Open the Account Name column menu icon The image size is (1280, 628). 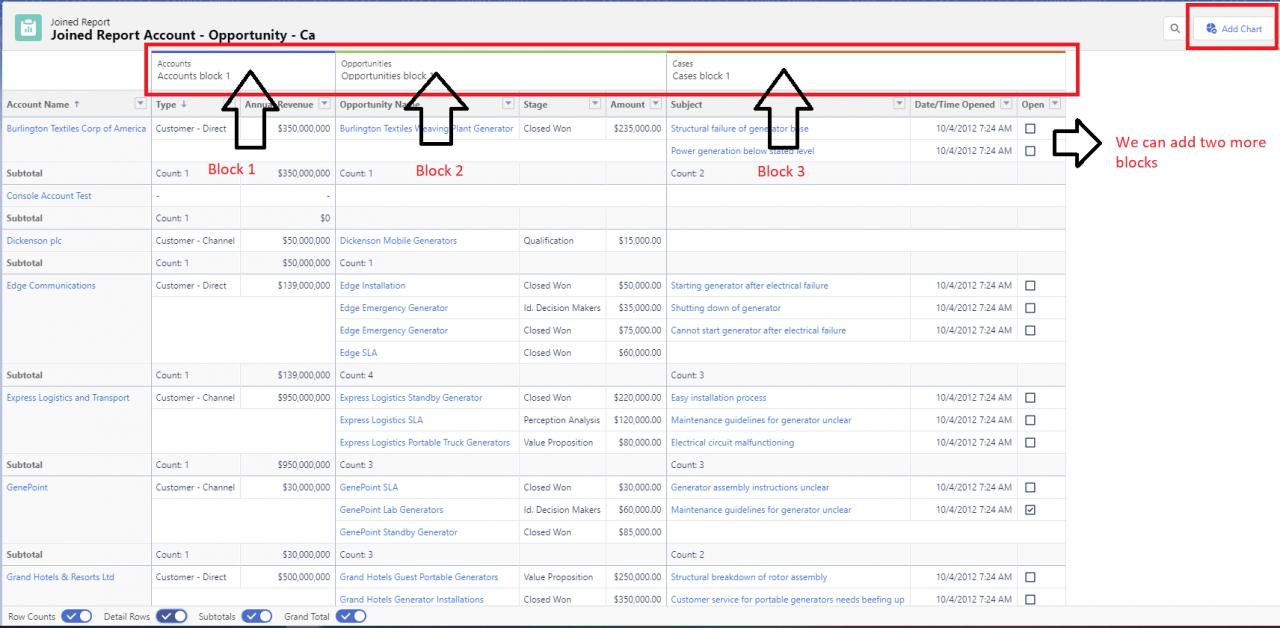[x=139, y=103]
